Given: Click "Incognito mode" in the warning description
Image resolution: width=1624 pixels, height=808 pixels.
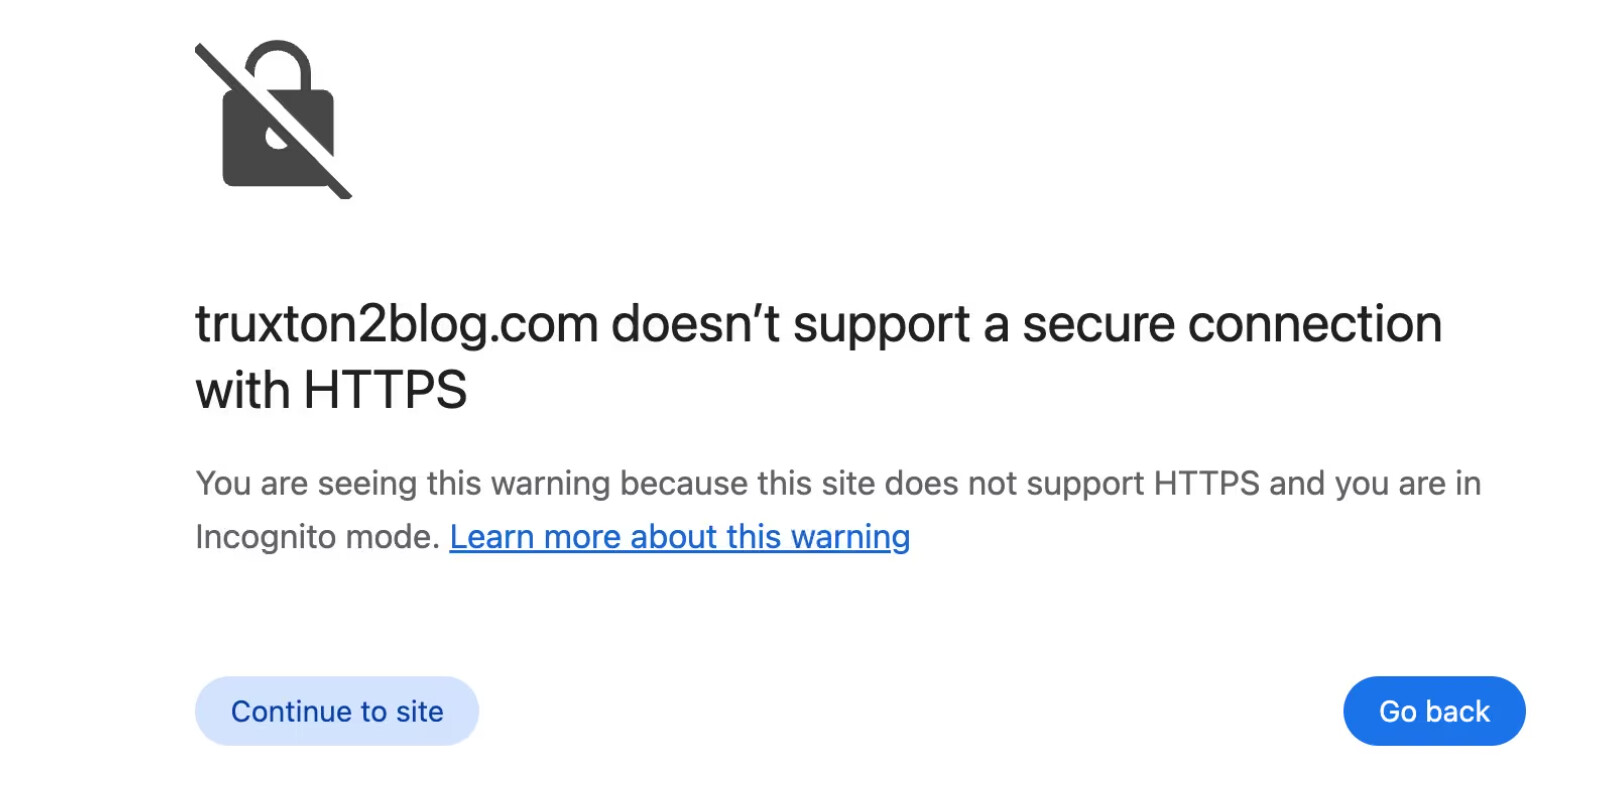Looking at the screenshot, I should point(316,537).
